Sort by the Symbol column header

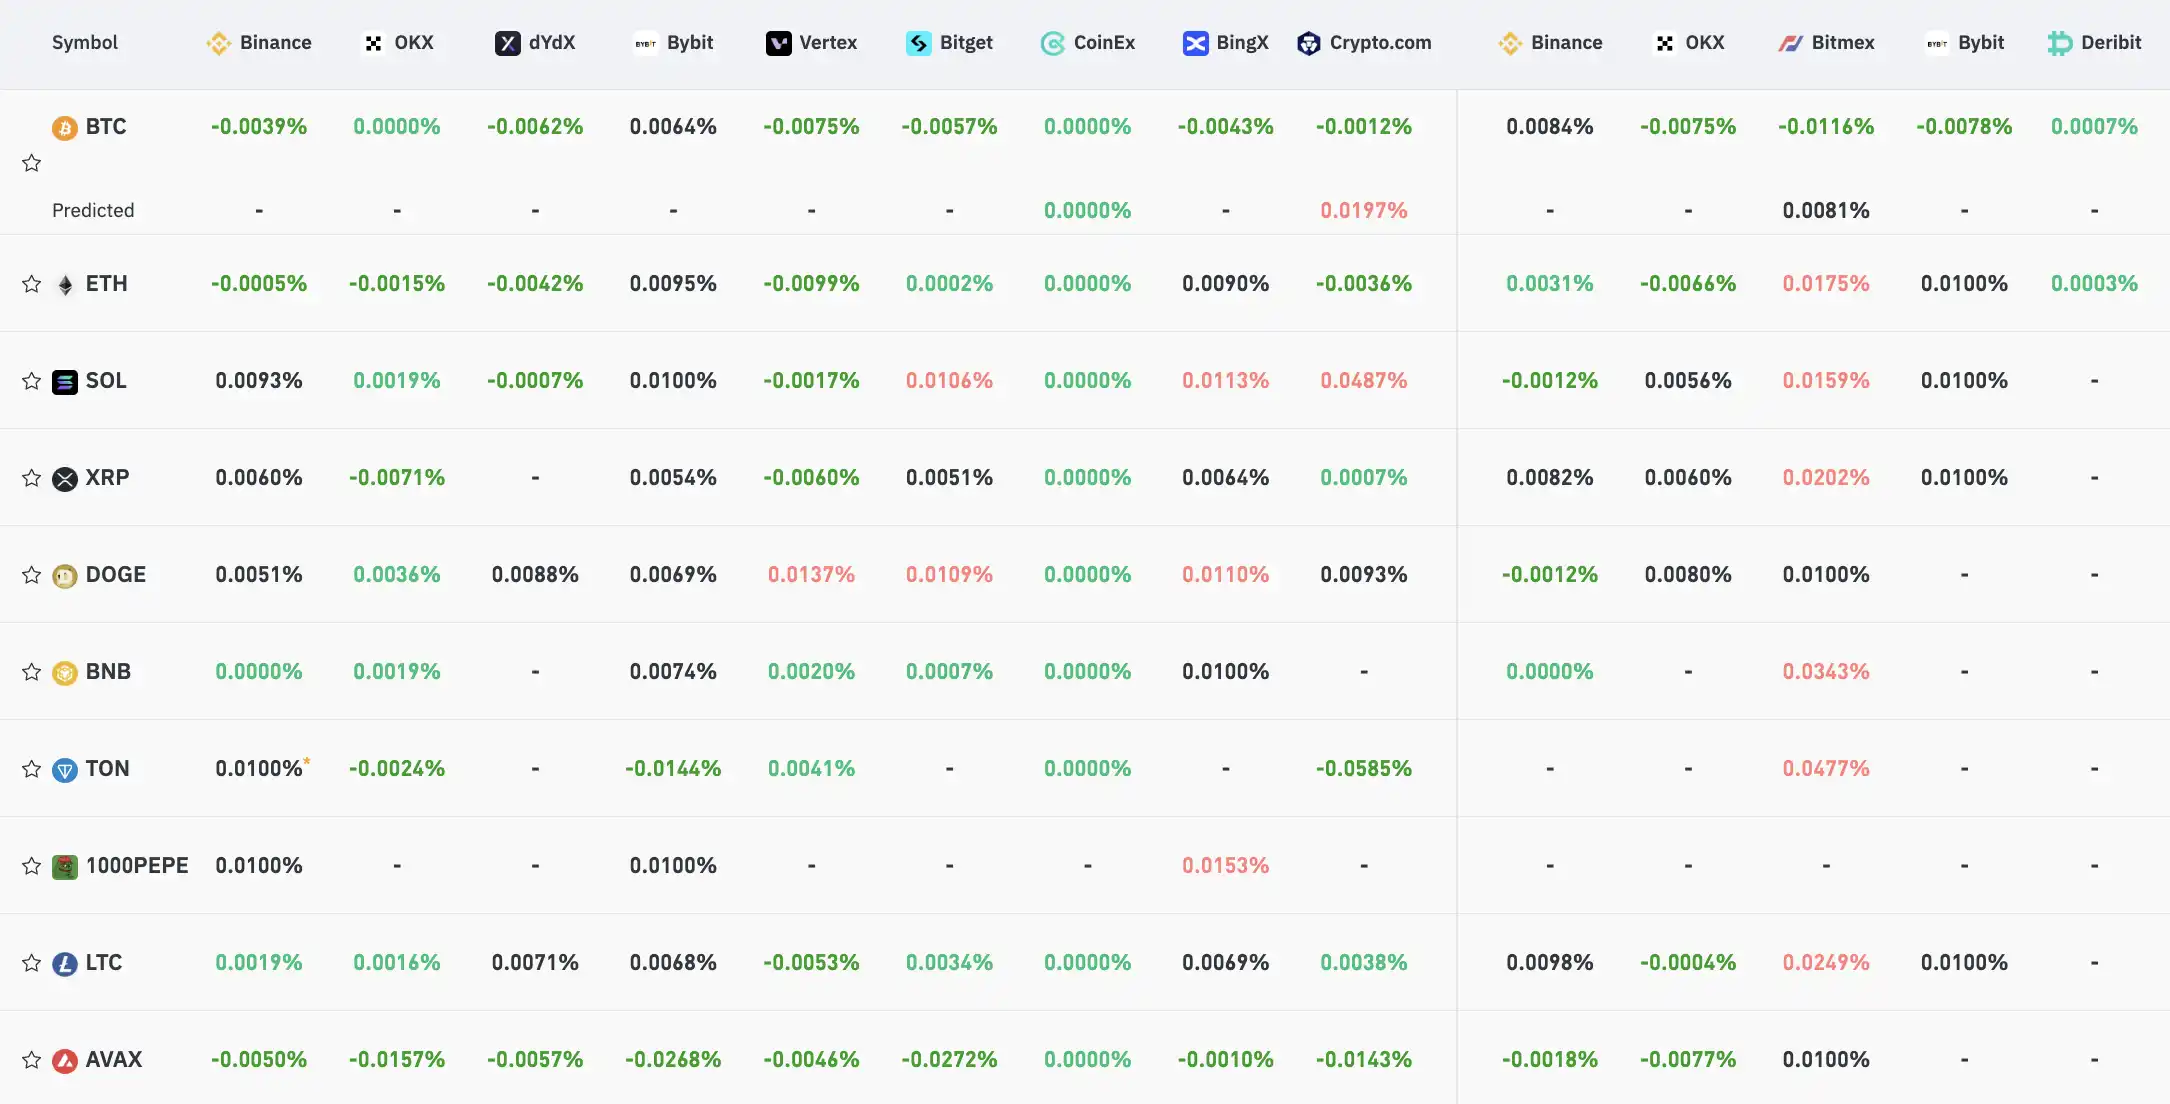coord(85,43)
